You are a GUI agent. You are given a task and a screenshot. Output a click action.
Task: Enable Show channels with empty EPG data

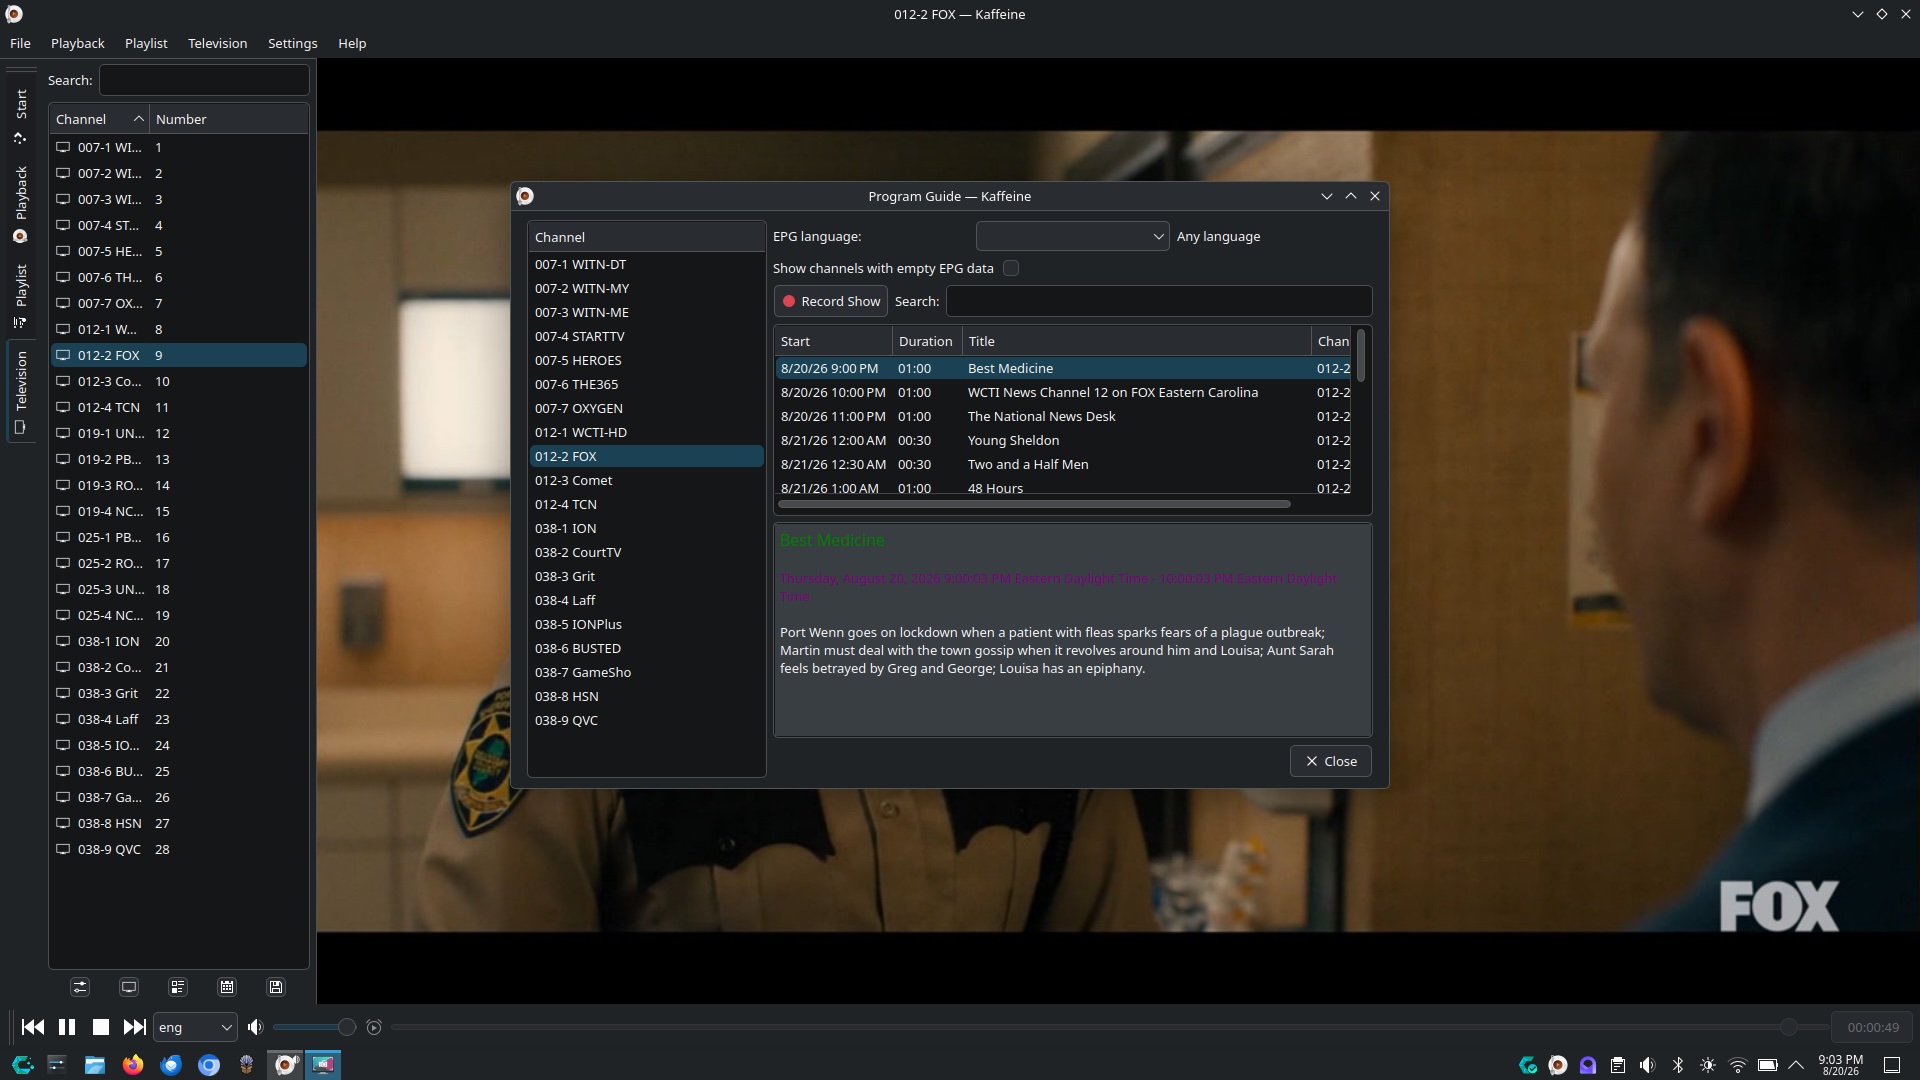pos(1011,268)
